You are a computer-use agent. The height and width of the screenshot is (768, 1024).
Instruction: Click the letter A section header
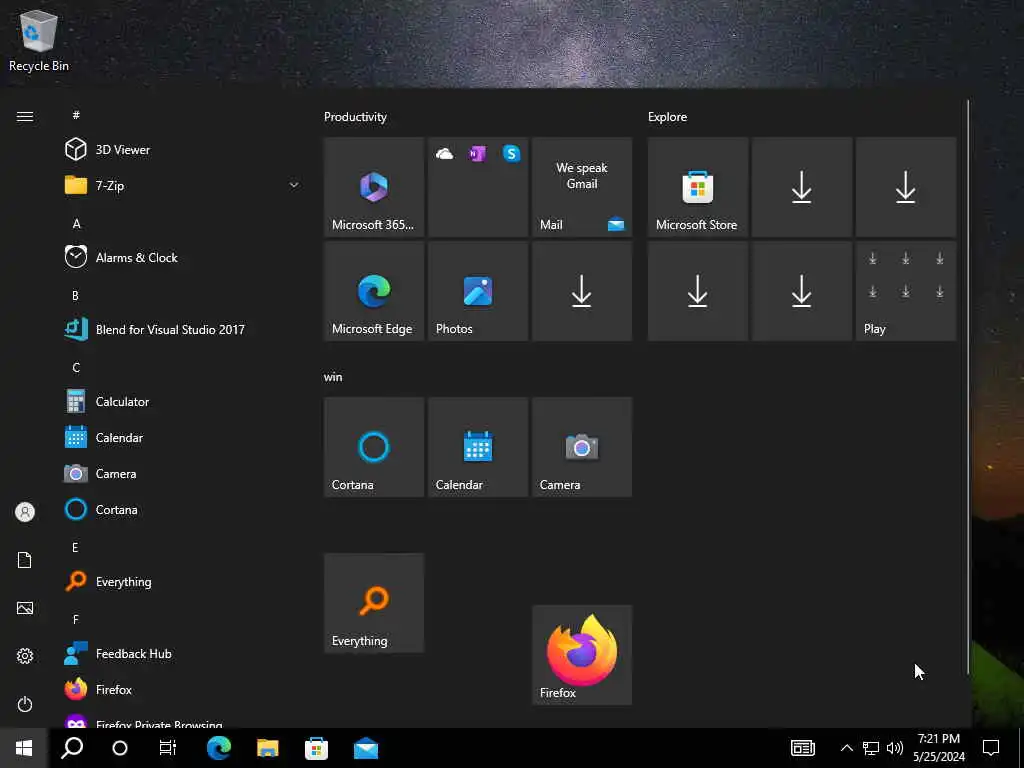click(76, 223)
